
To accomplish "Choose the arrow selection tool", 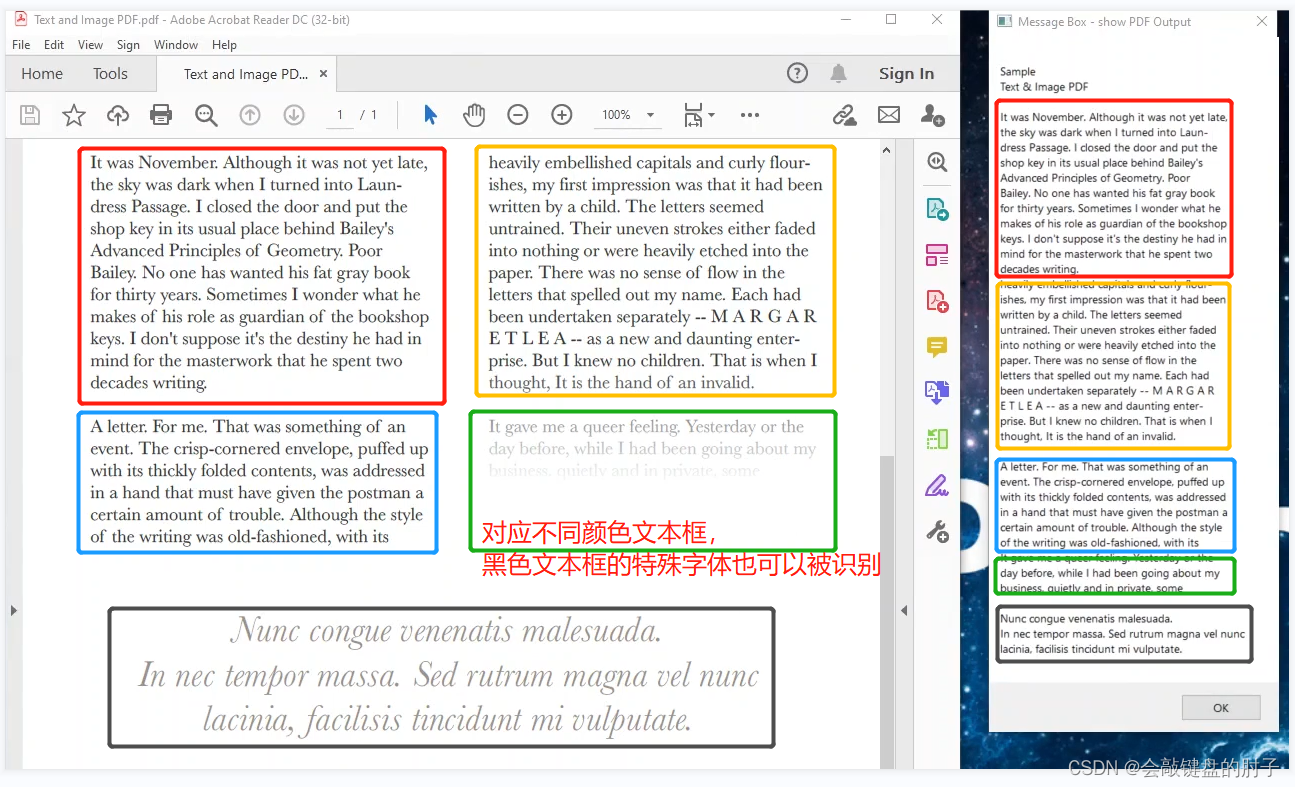I will [430, 115].
